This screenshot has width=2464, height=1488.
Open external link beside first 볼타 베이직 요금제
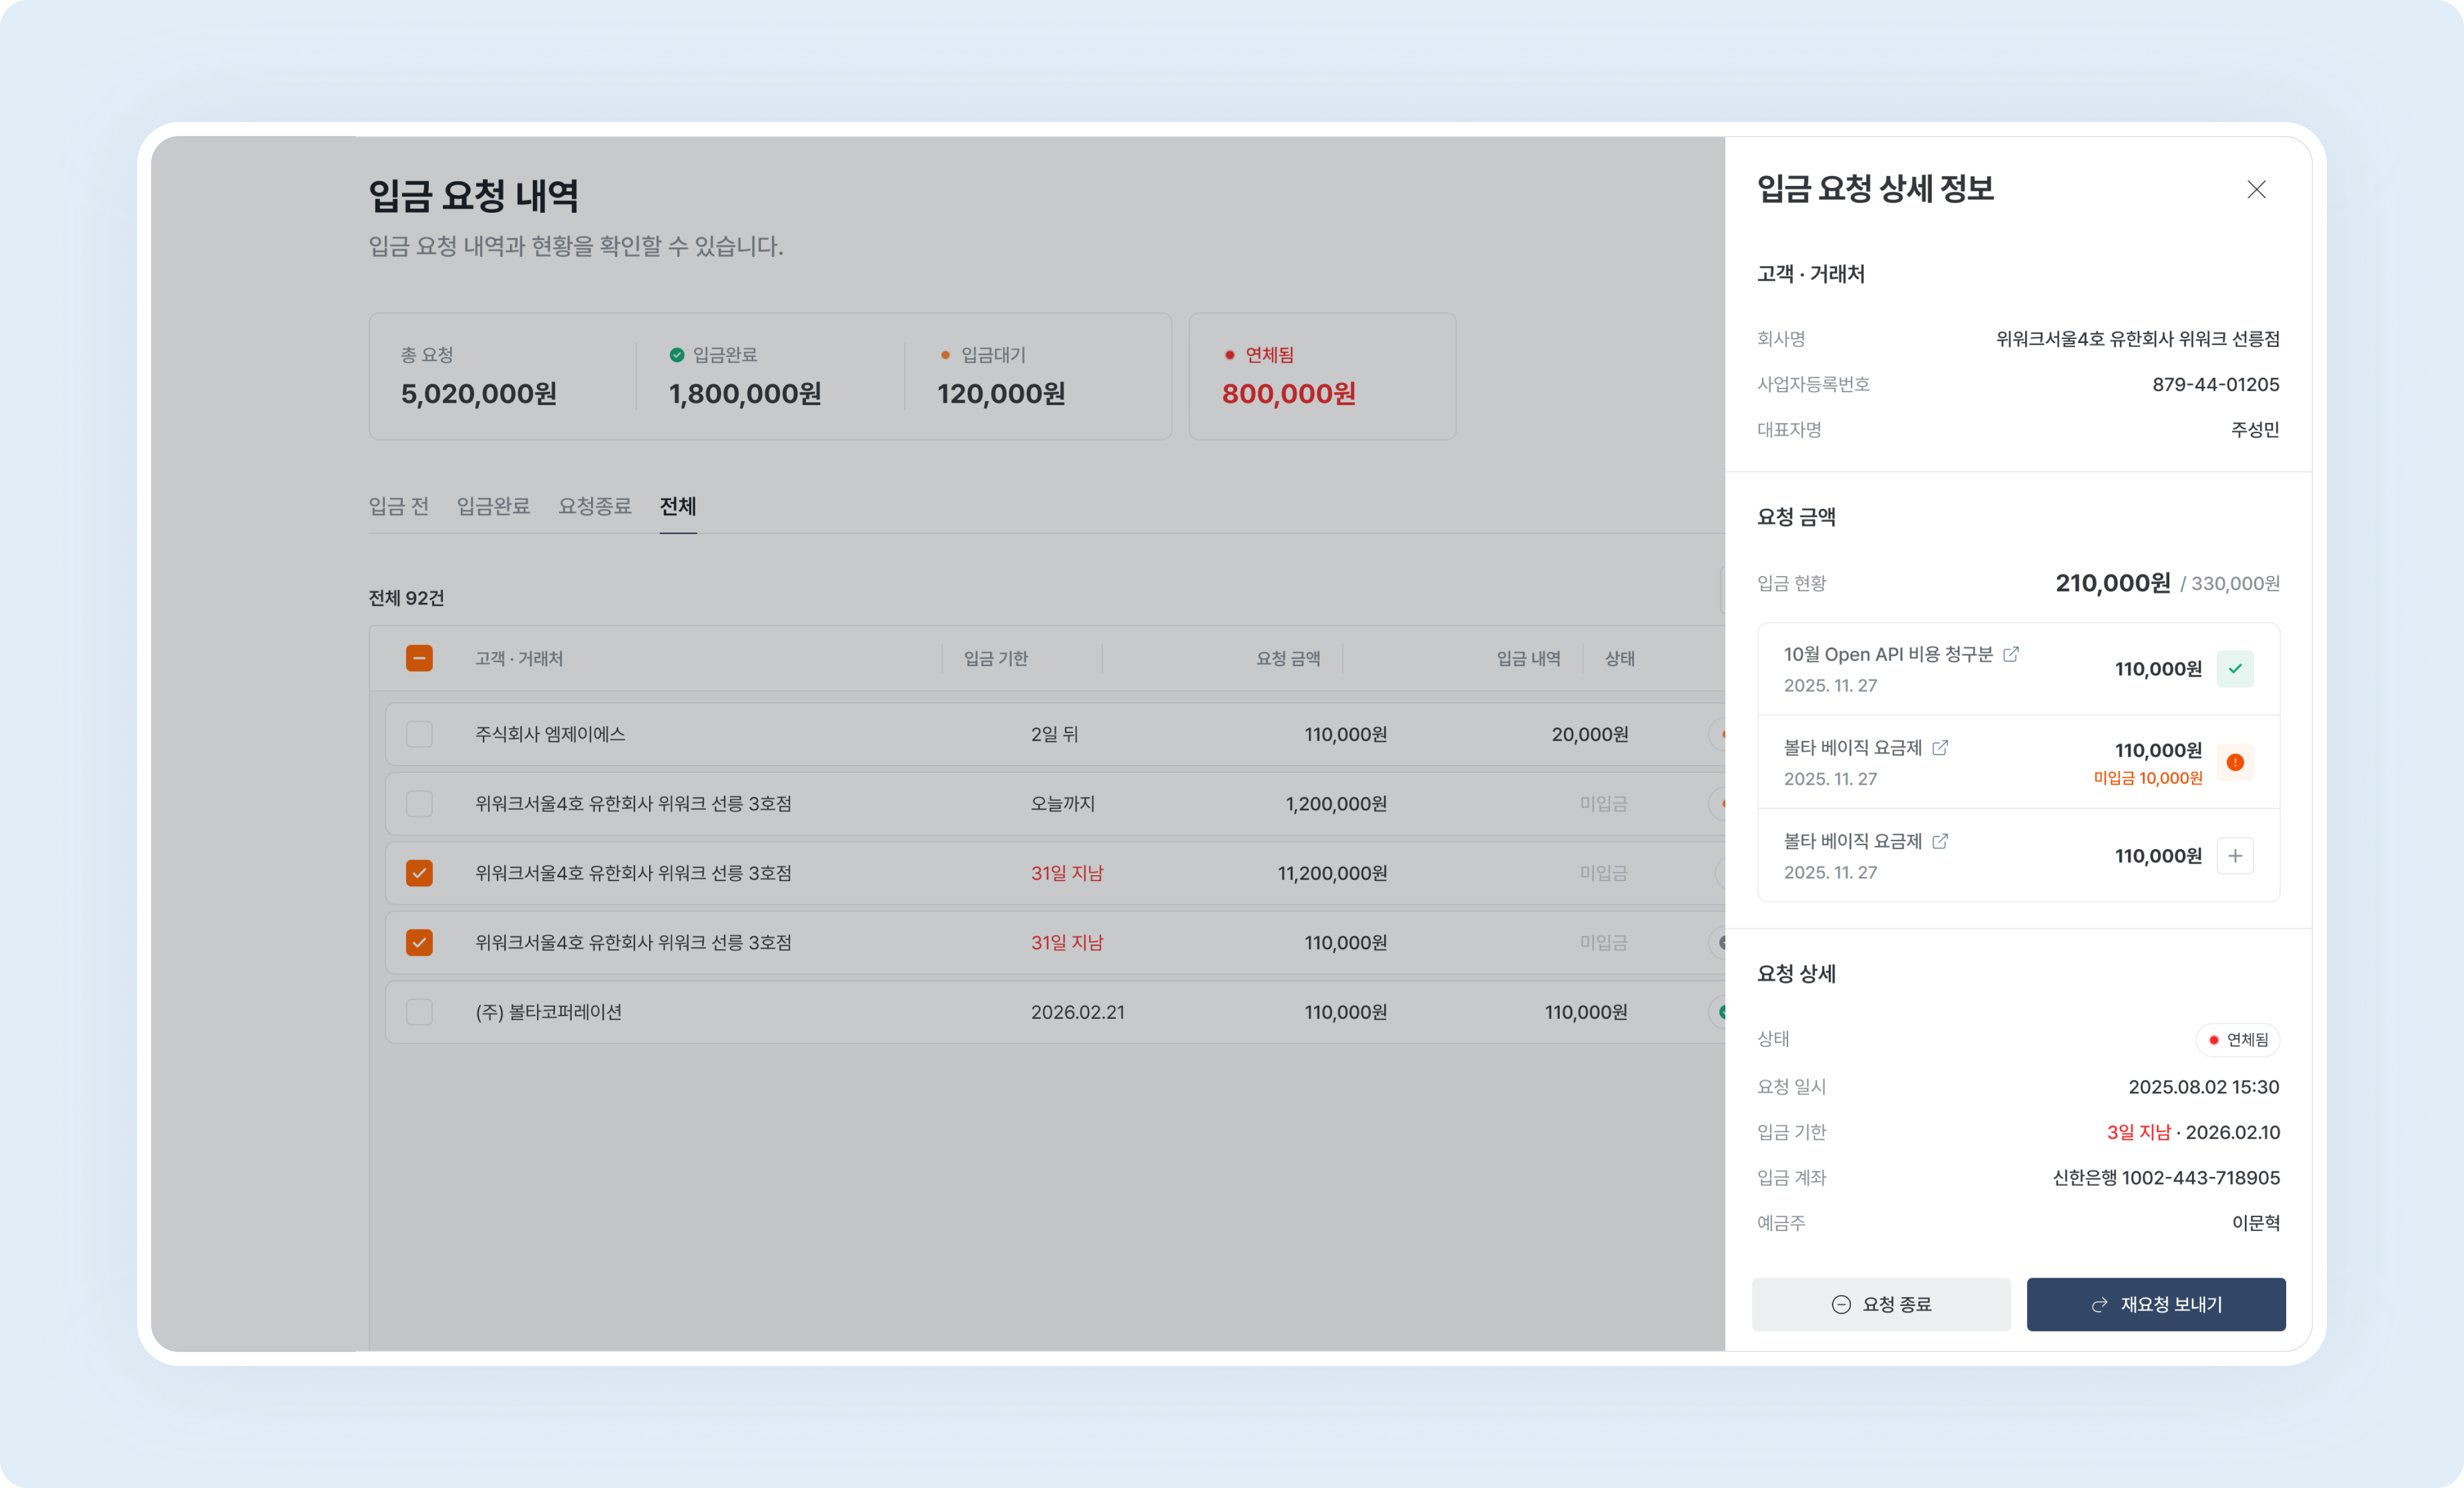[x=1941, y=748]
